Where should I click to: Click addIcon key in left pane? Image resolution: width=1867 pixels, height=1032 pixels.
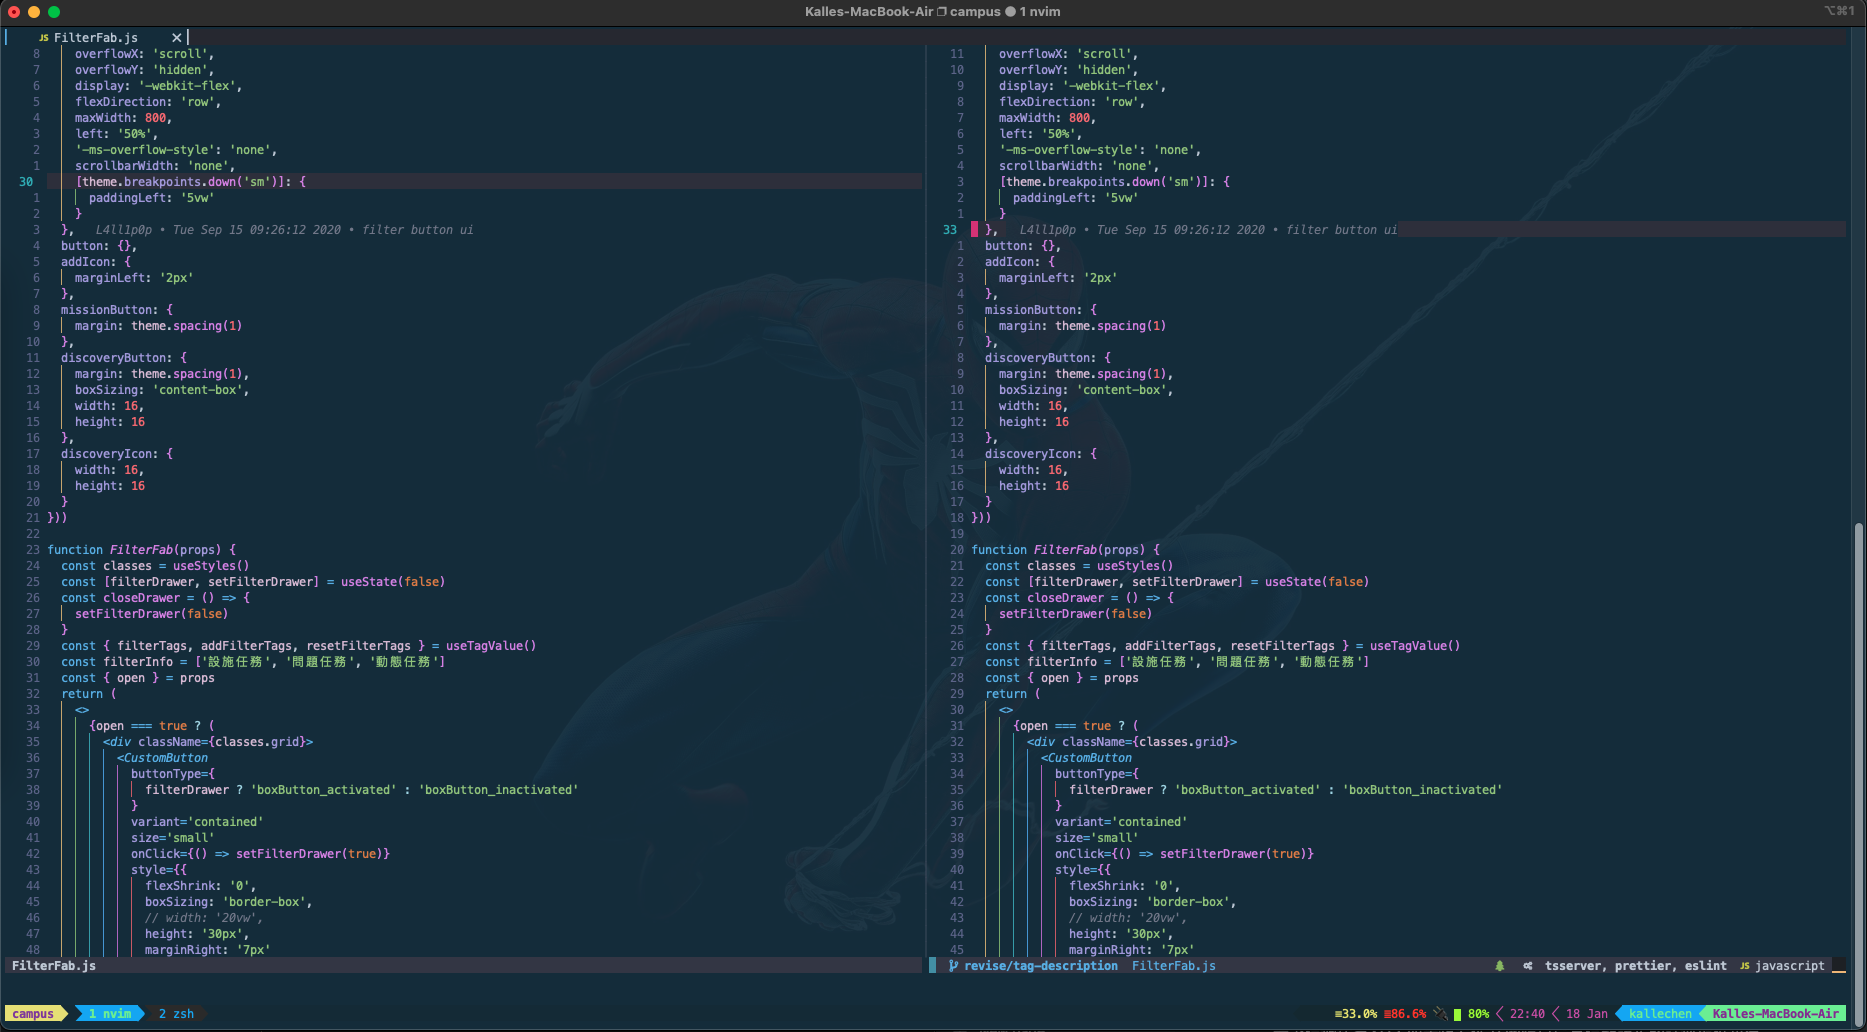88,262
